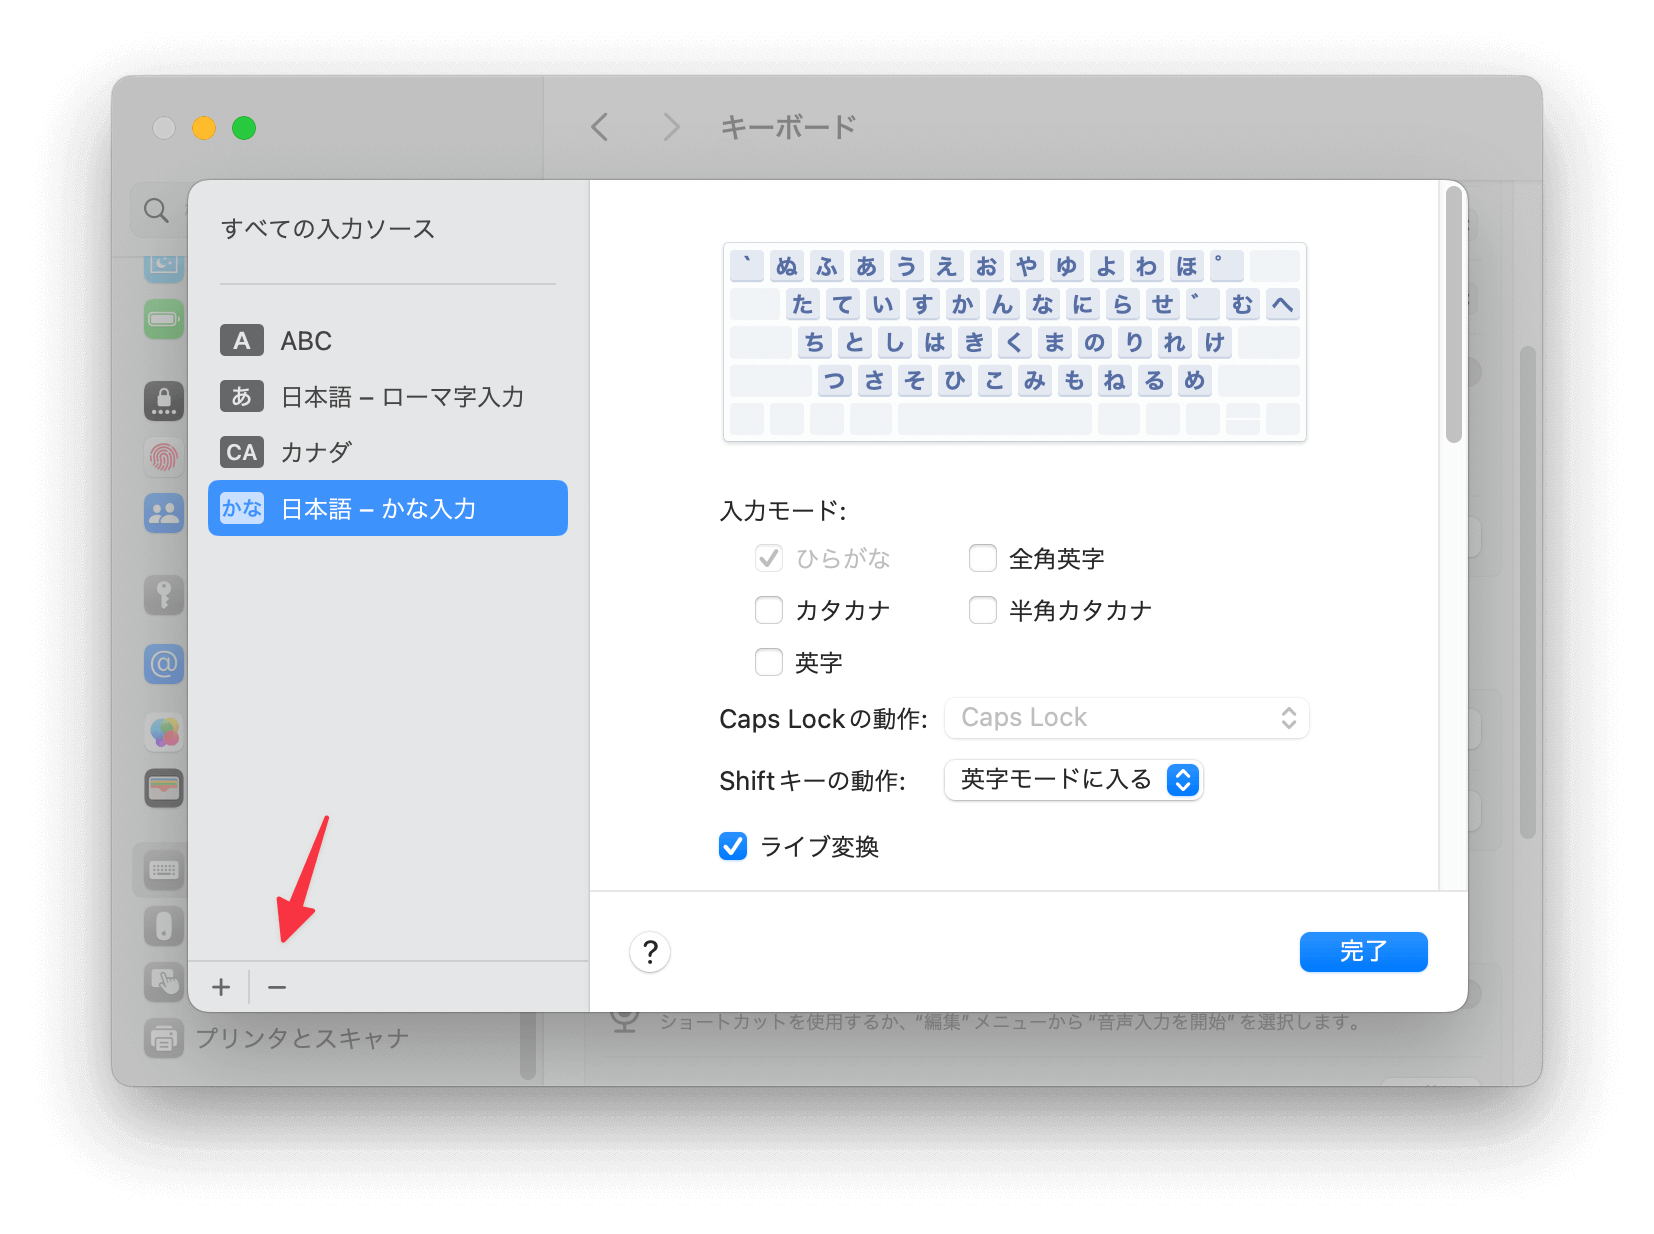Click the 完了 button

pos(1363,952)
